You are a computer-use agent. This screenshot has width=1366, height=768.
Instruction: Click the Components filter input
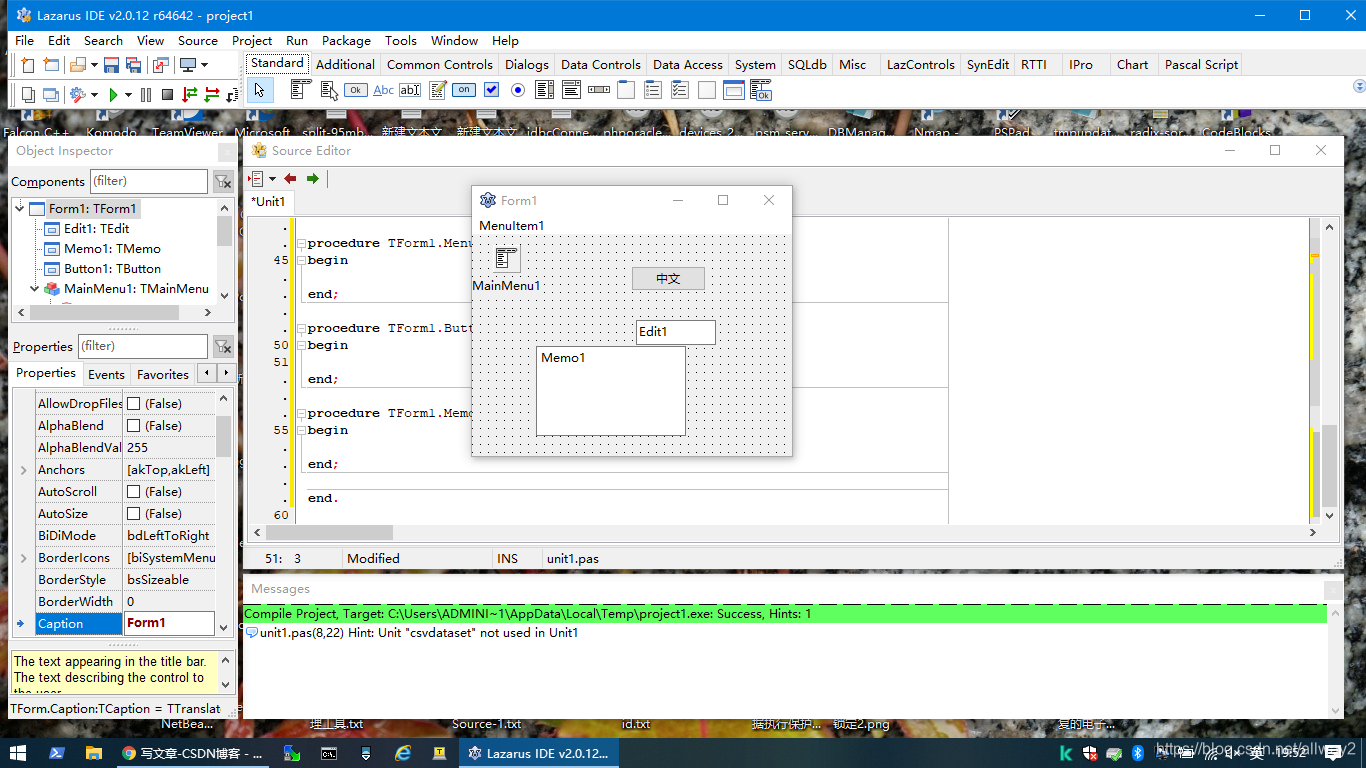(149, 181)
